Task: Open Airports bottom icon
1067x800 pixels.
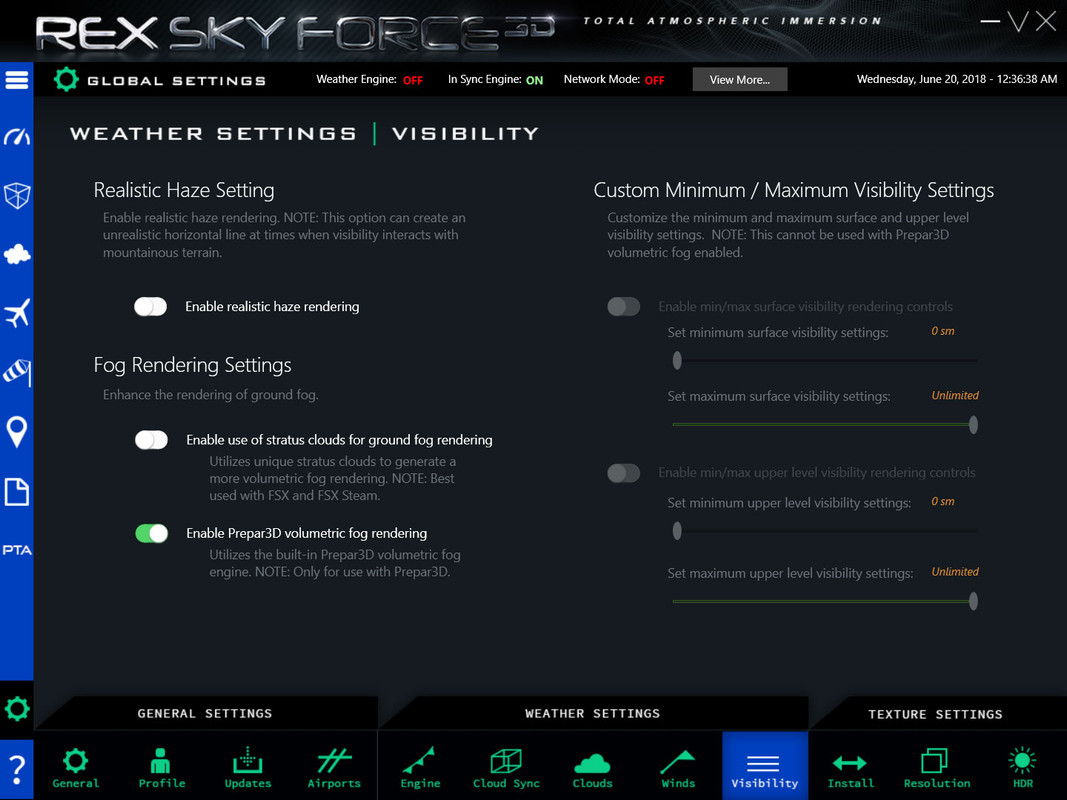Action: click(333, 769)
